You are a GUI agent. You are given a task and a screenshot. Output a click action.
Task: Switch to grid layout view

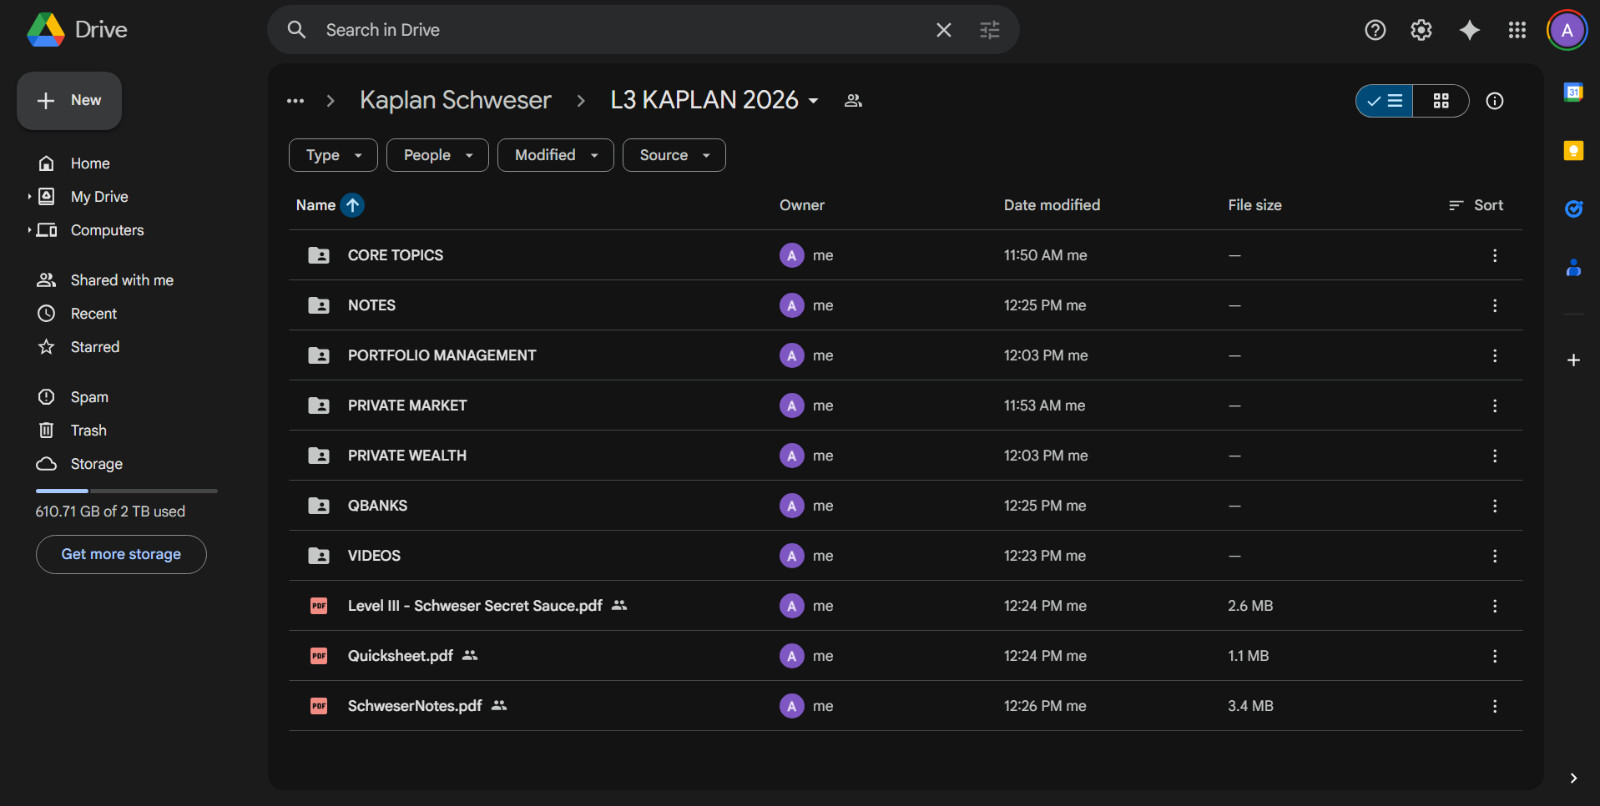click(1441, 101)
